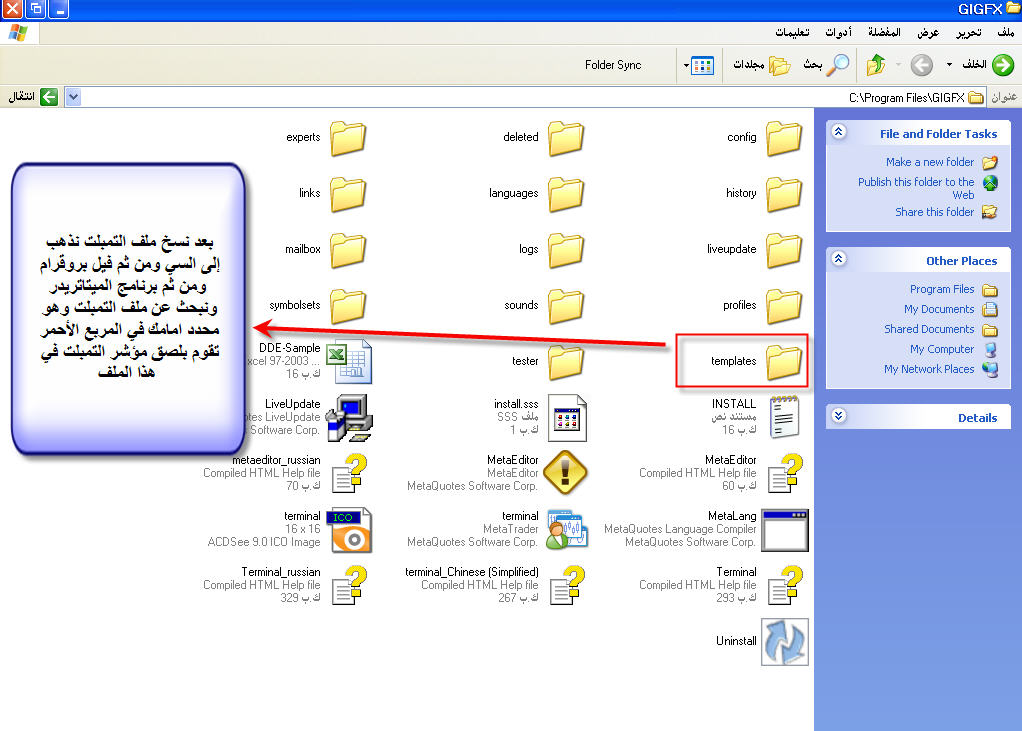The width and height of the screenshot is (1022, 731).
Task: Open the ملف (File) menu
Action: tap(1005, 32)
